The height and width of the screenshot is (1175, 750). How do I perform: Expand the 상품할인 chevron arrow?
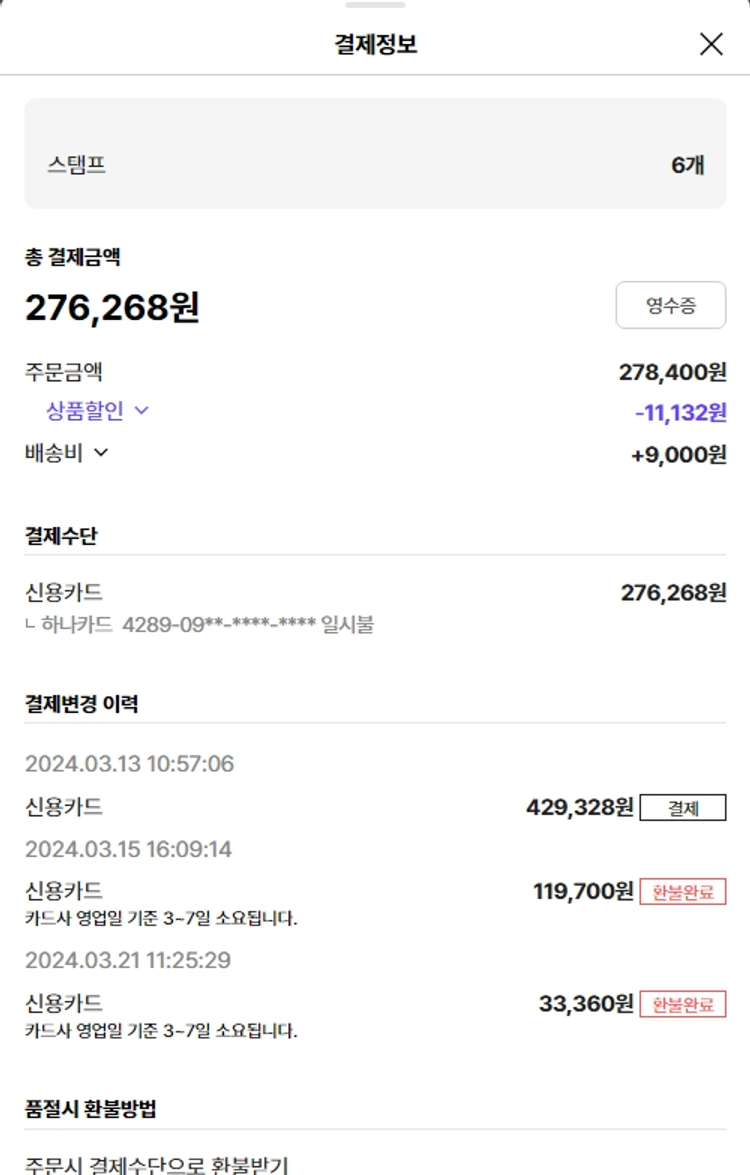pos(141,410)
